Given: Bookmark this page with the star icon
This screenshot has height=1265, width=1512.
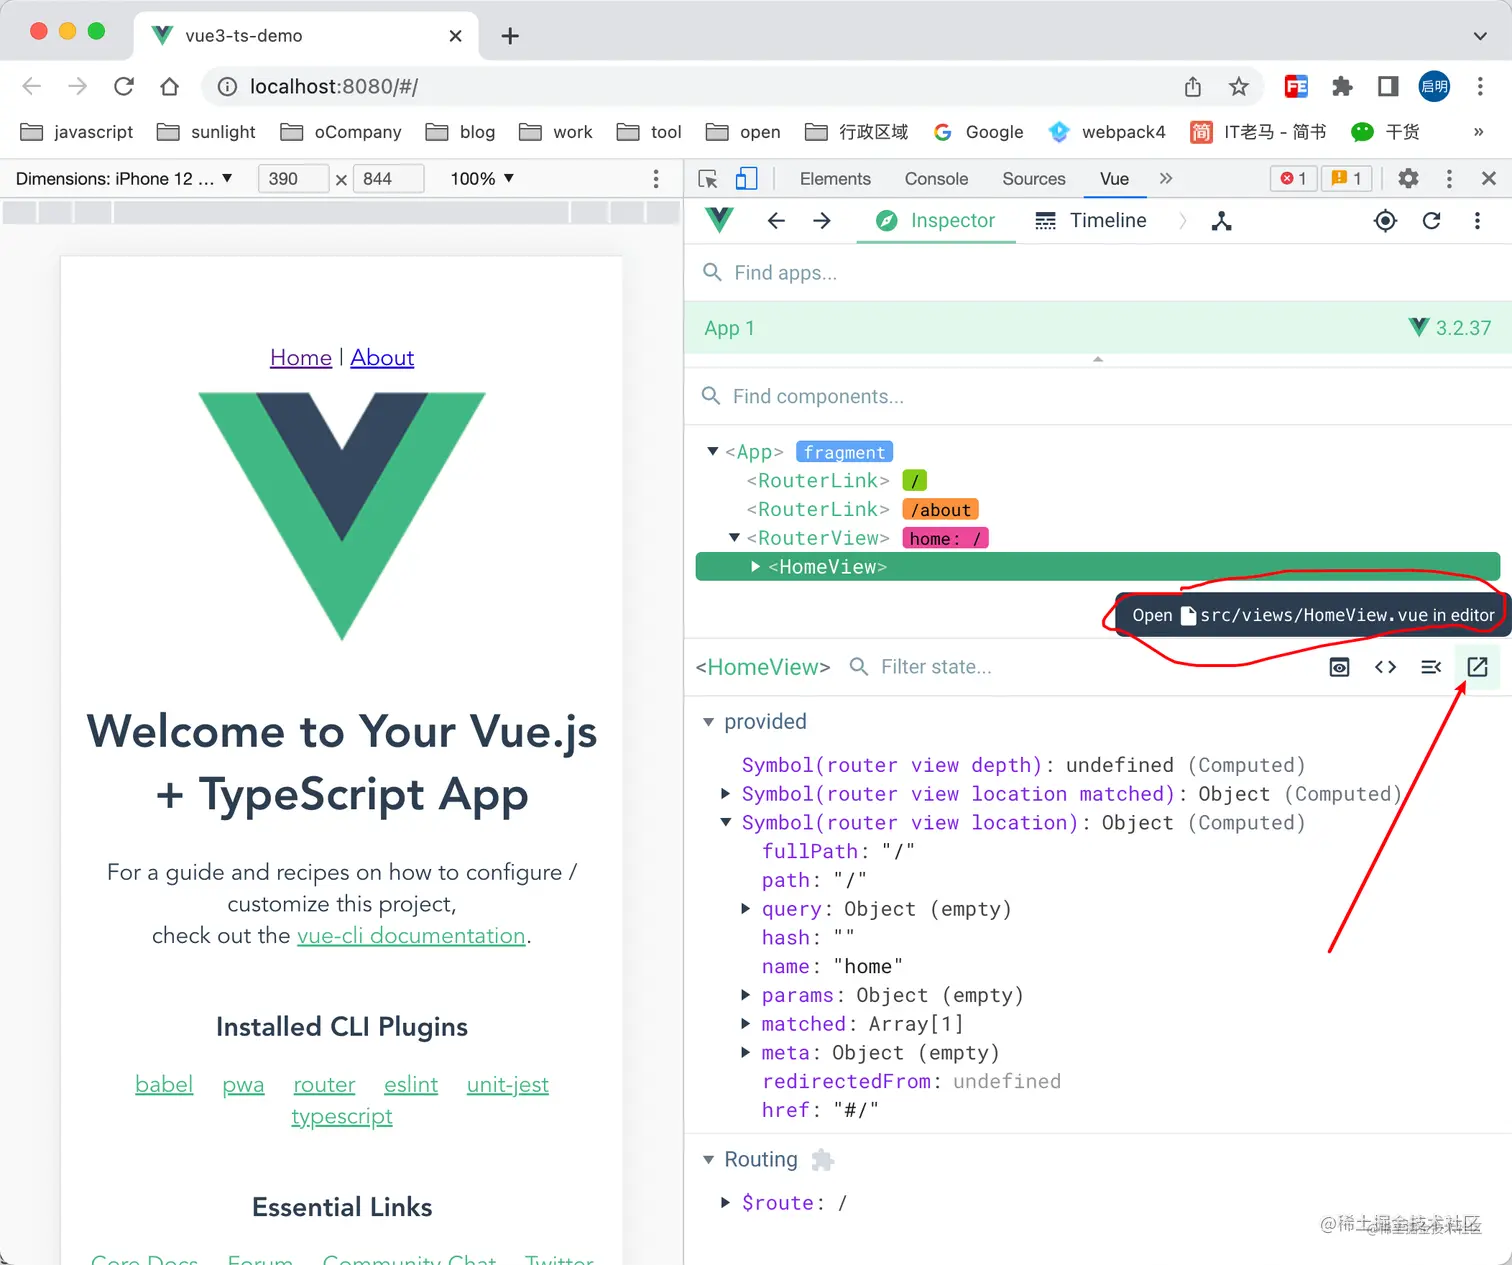Looking at the screenshot, I should [x=1239, y=87].
